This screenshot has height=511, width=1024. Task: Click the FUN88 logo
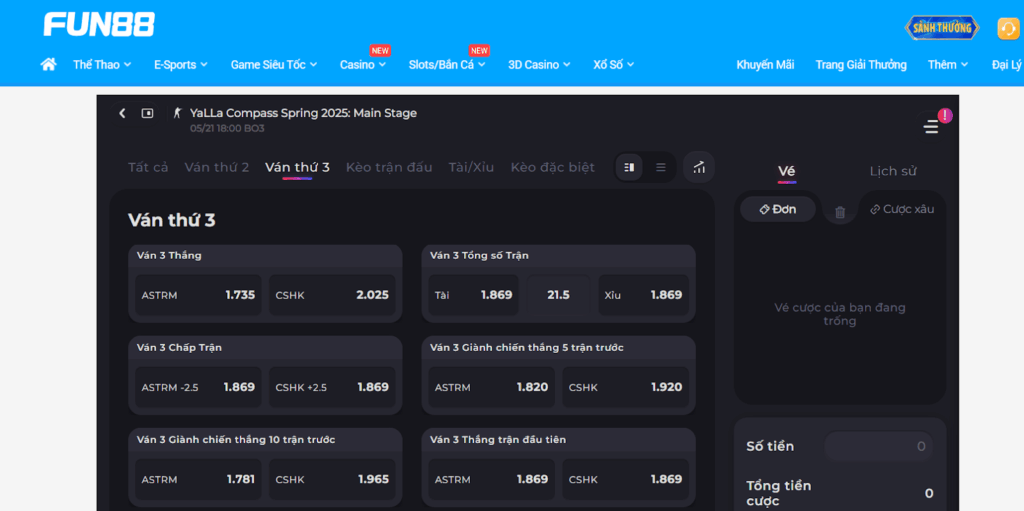(x=99, y=24)
